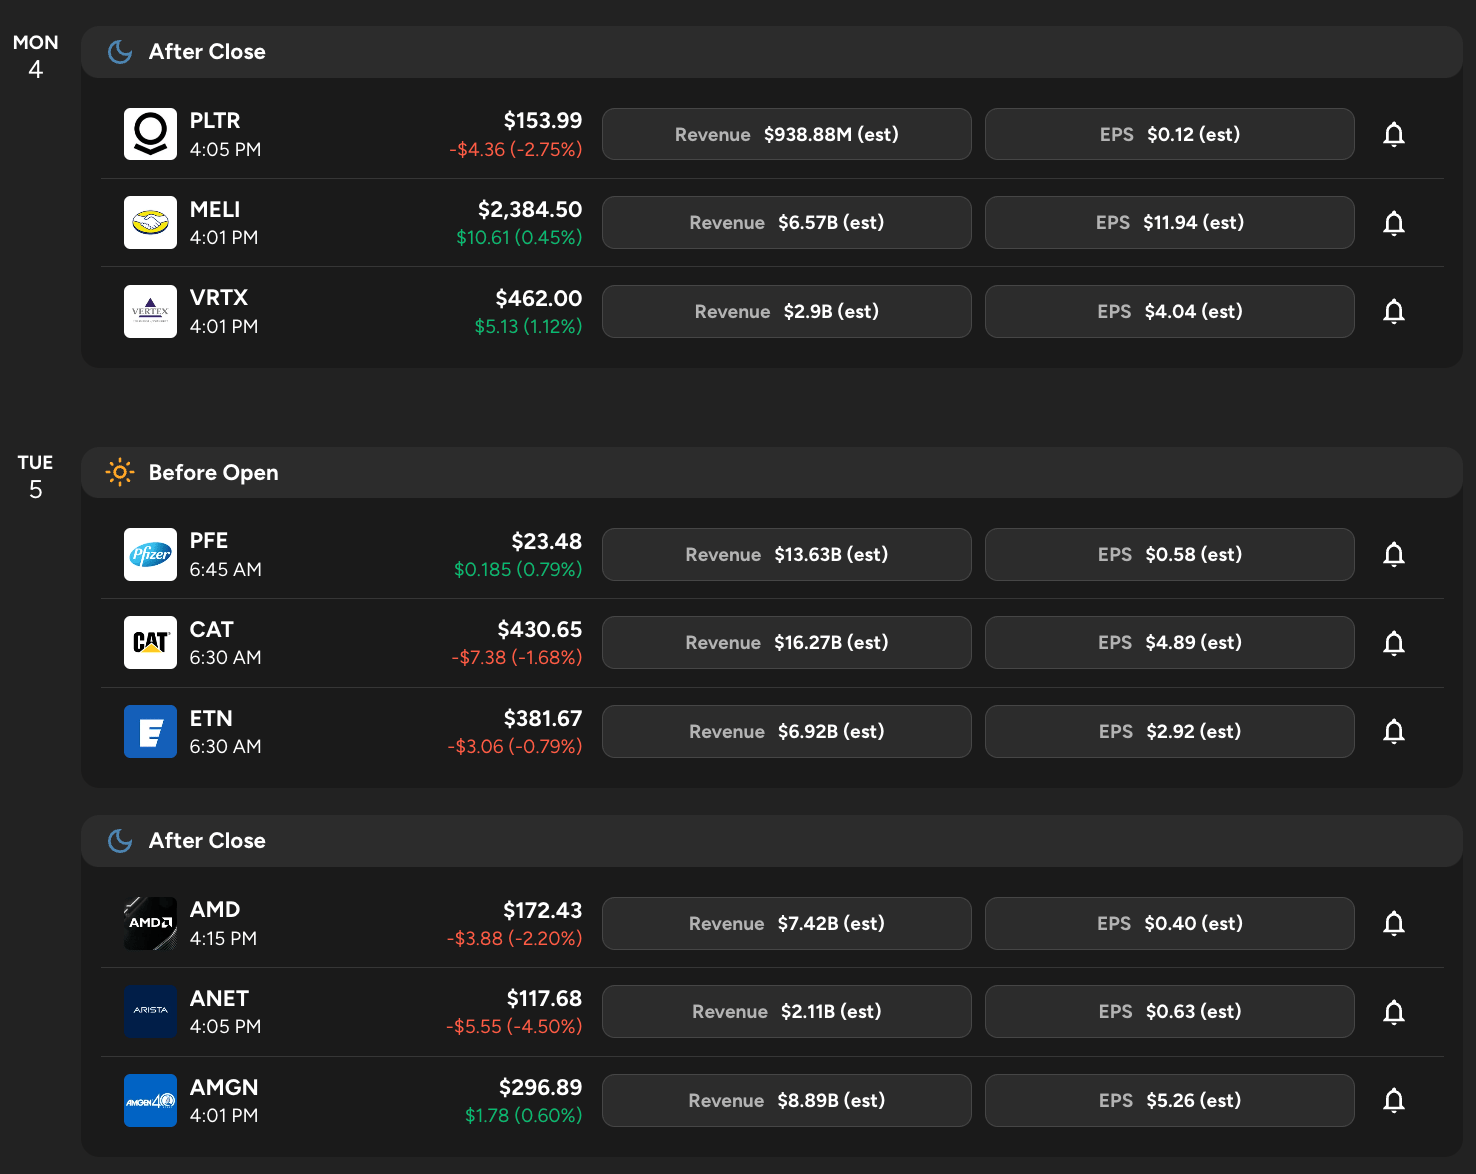1476x1174 pixels.
Task: Click the ETN share price $381.67
Action: [x=543, y=718]
